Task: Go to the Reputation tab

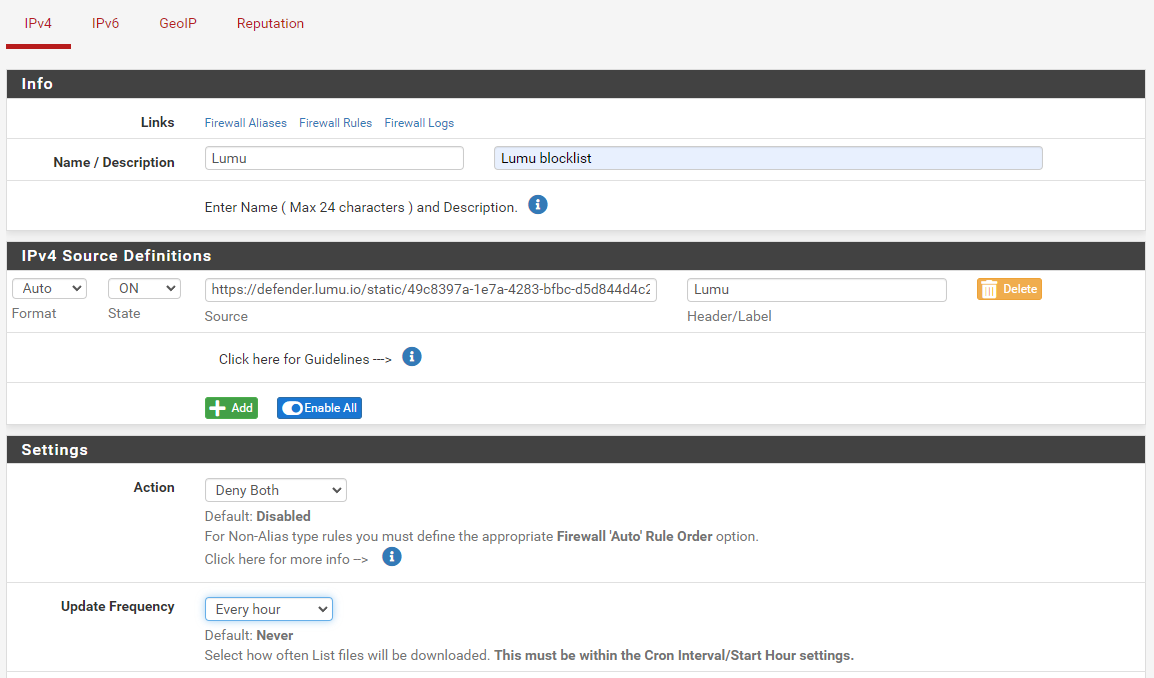Action: pyautogui.click(x=270, y=23)
